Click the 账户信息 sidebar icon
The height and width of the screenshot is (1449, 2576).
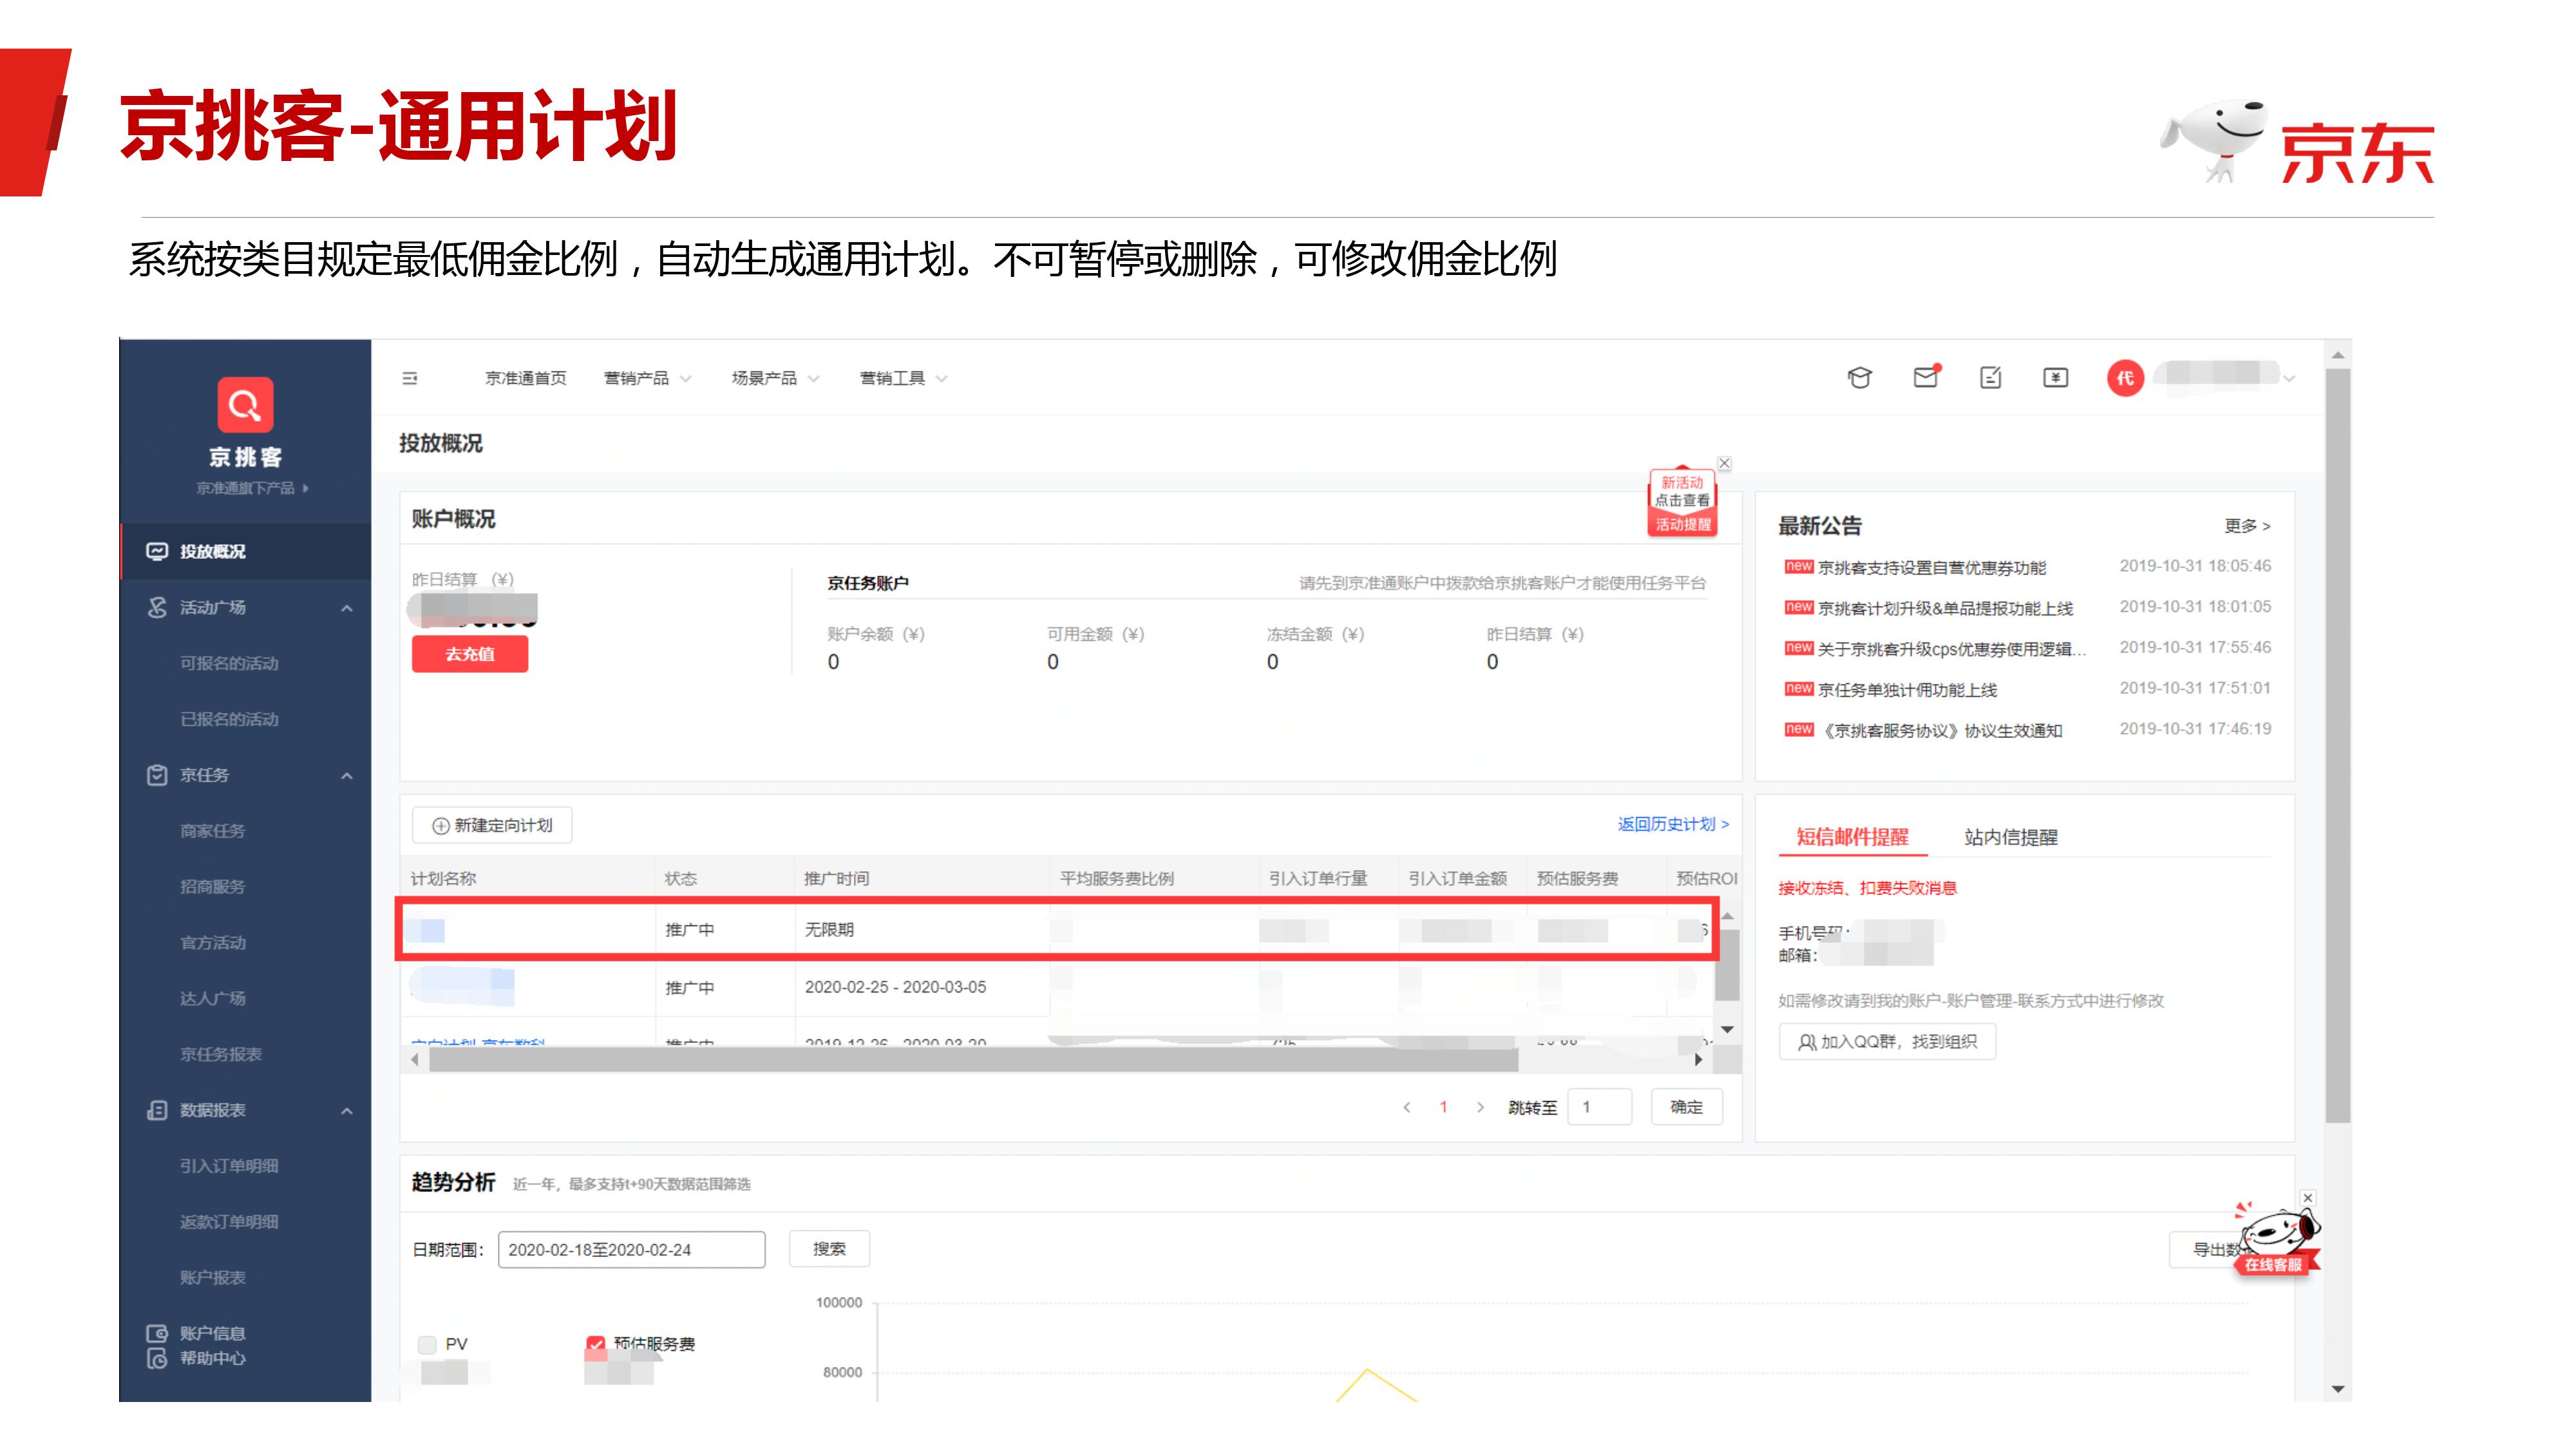pyautogui.click(x=157, y=1333)
